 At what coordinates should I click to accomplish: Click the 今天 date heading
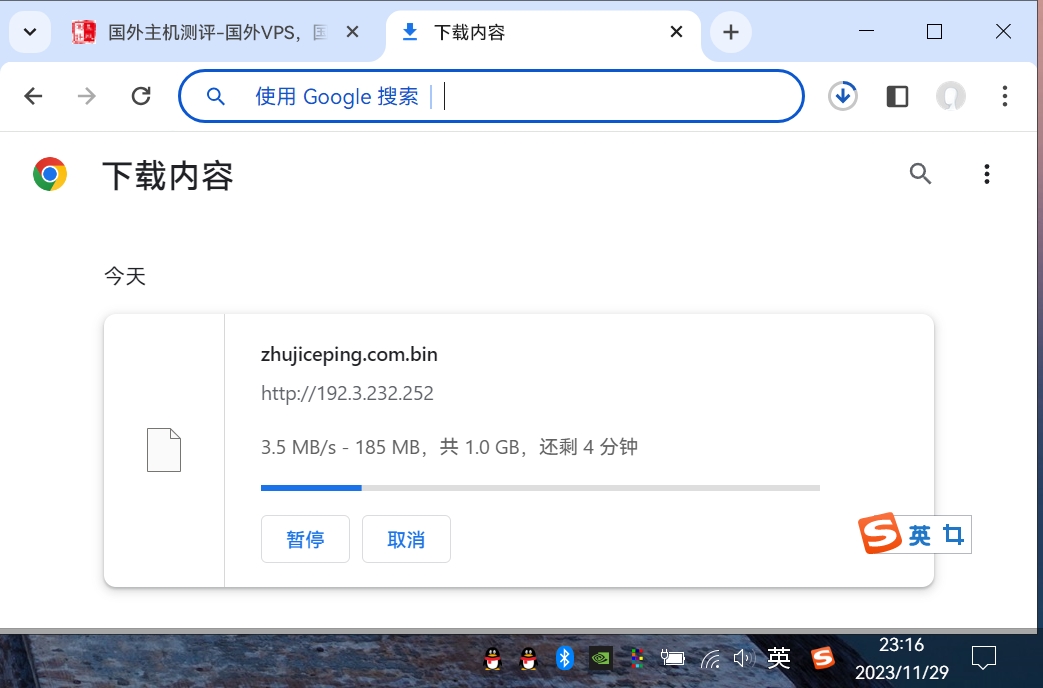click(x=125, y=276)
